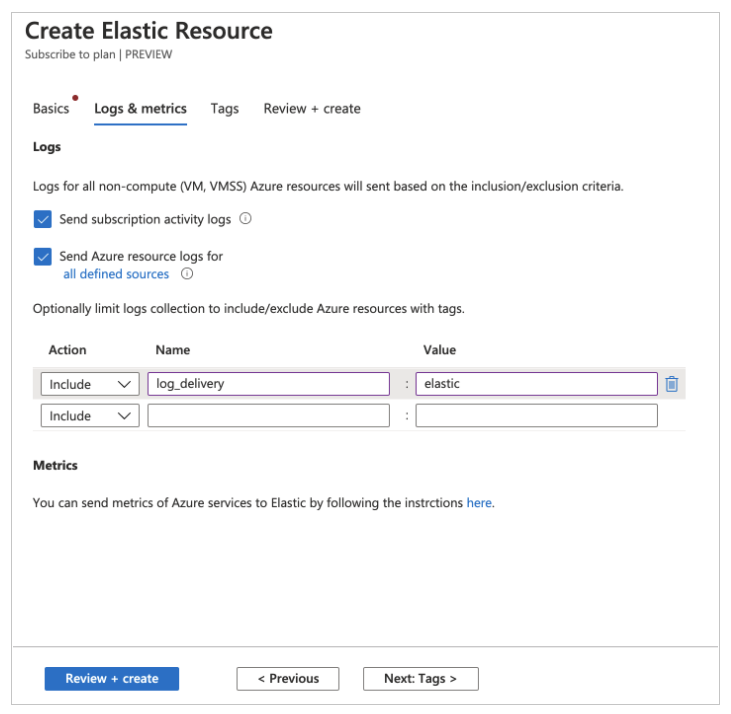The width and height of the screenshot is (731, 714).
Task: Open the all defined sources link
Action: [x=116, y=274]
